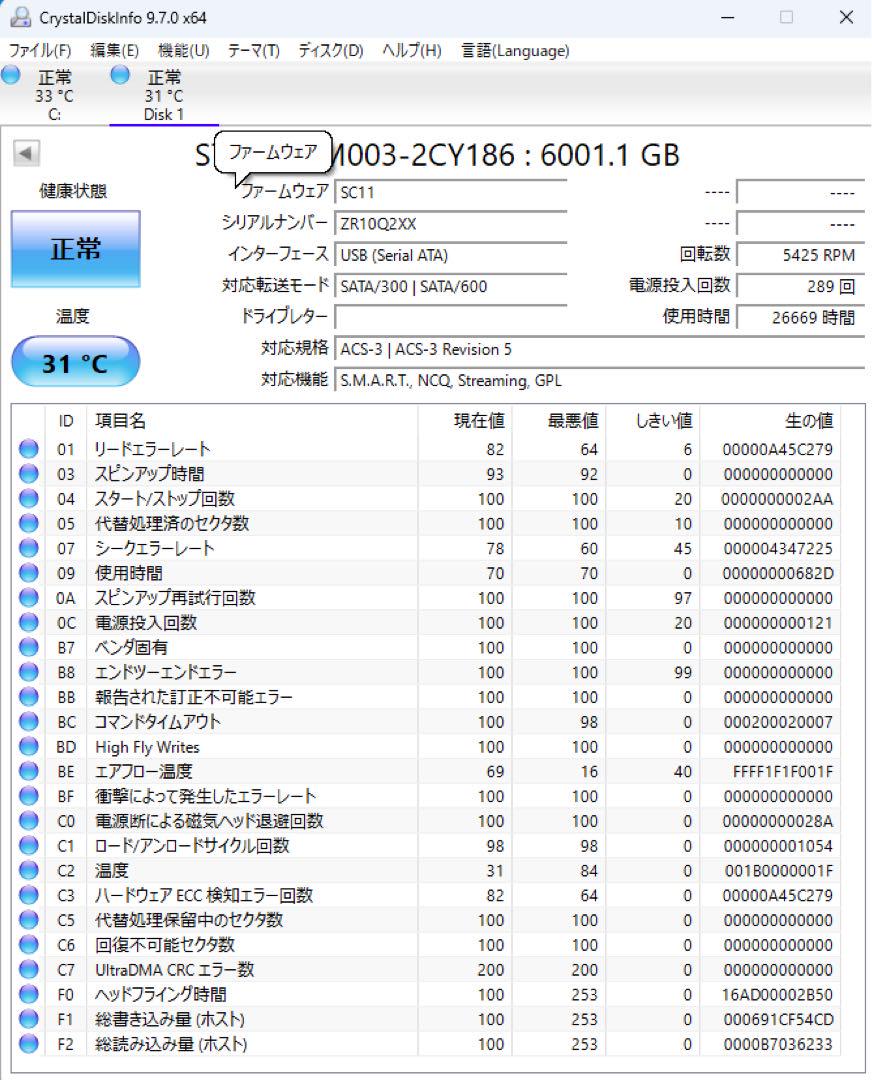Click the status dot for 代替処理保留中のセクタ数
This screenshot has height=1080, width=872.
point(29,920)
